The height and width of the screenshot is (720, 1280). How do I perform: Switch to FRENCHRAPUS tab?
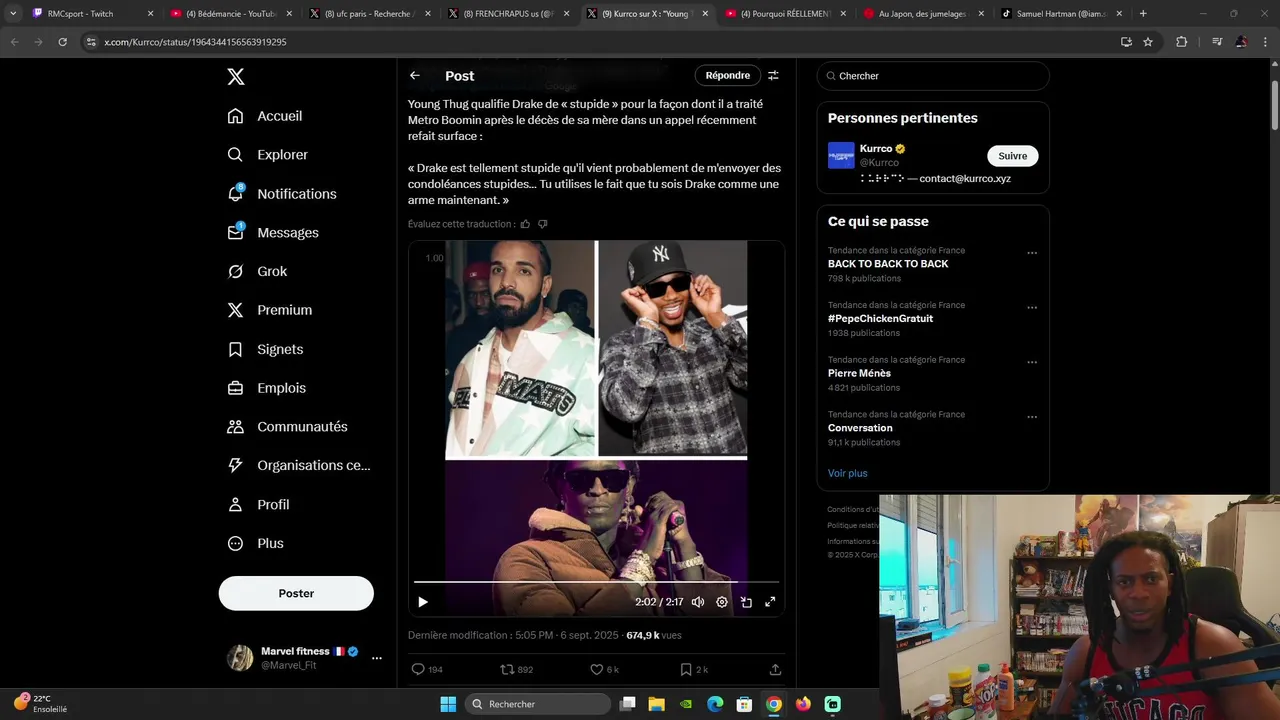pyautogui.click(x=508, y=14)
